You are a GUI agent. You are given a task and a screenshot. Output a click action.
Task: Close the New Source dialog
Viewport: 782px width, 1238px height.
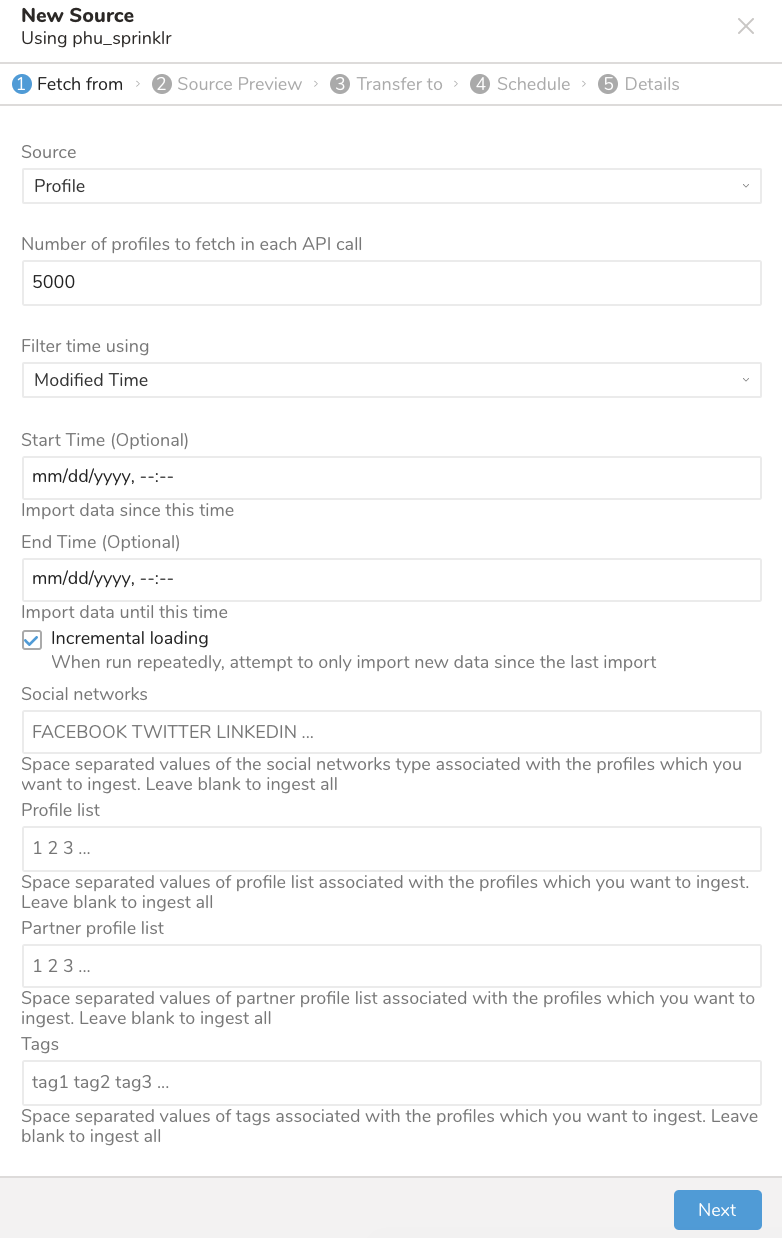coord(746,27)
